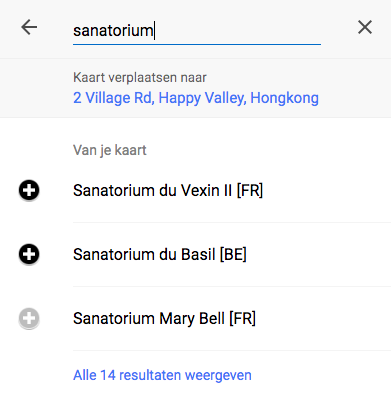Click the [FR] tag of Mary Bell
The width and height of the screenshot is (391, 398).
point(242,319)
